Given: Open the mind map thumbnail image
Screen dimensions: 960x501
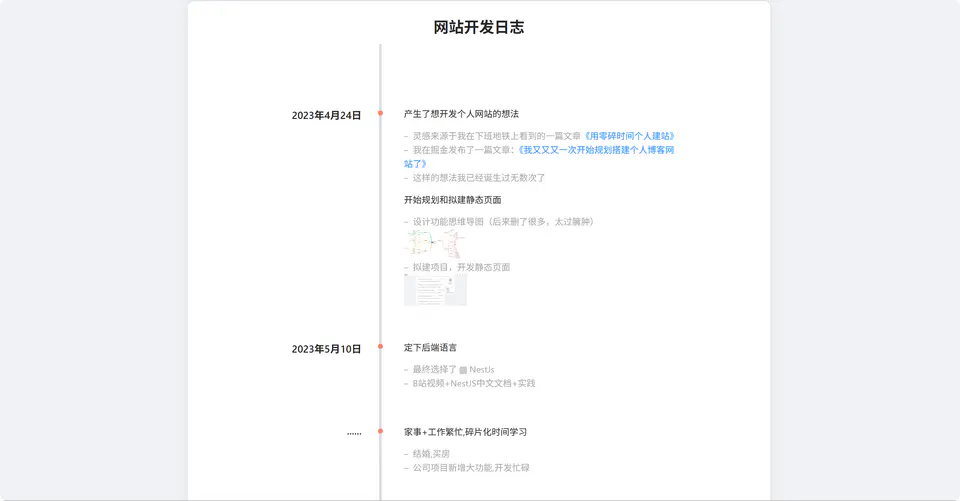Looking at the screenshot, I should pos(435,244).
